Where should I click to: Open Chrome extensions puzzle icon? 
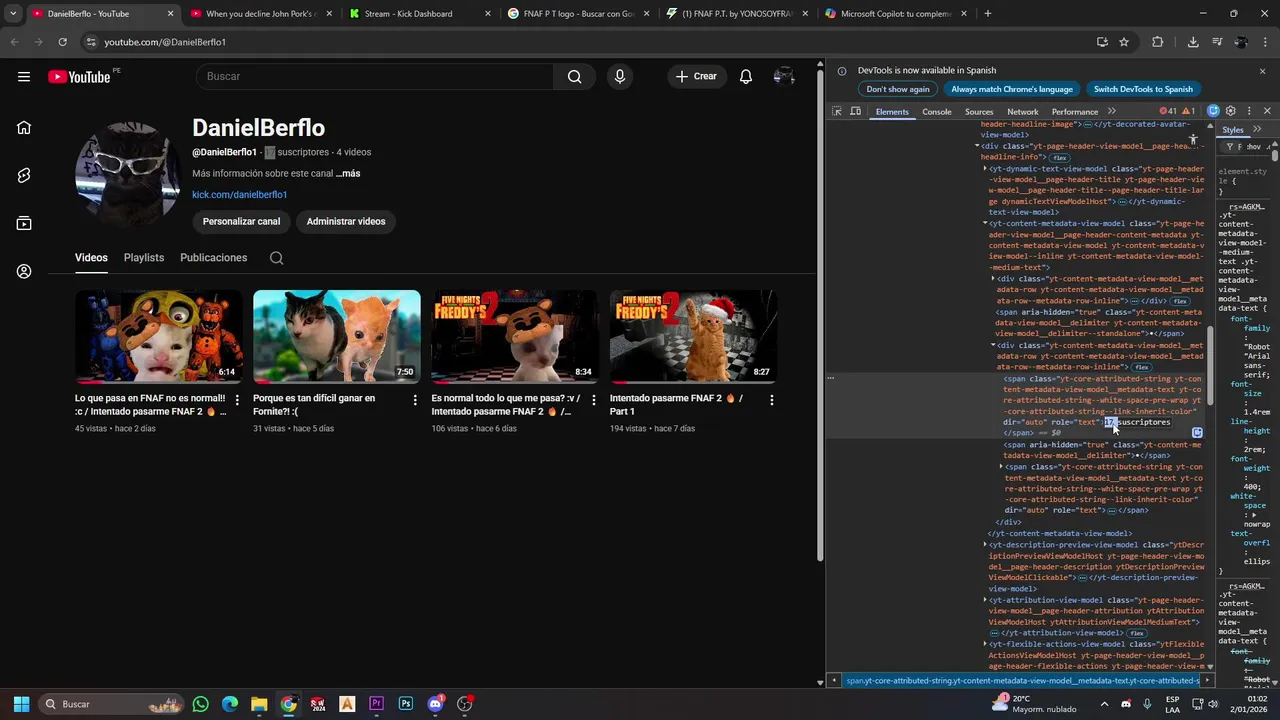click(x=1158, y=42)
